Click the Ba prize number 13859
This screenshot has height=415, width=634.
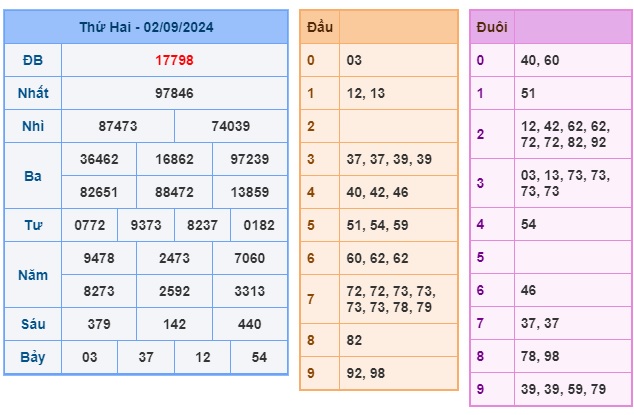pyautogui.click(x=249, y=192)
